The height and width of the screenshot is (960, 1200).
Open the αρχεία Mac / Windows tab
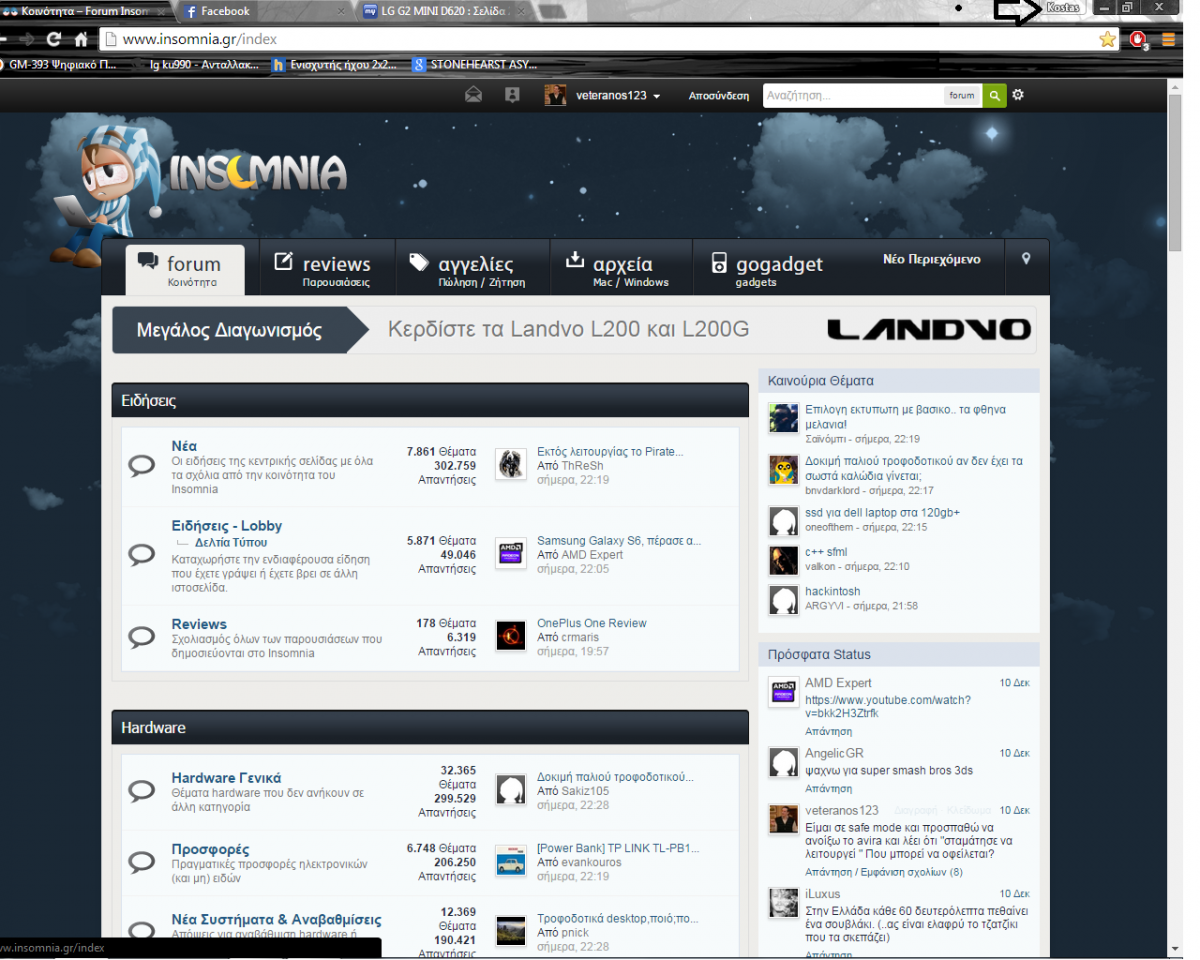620,270
